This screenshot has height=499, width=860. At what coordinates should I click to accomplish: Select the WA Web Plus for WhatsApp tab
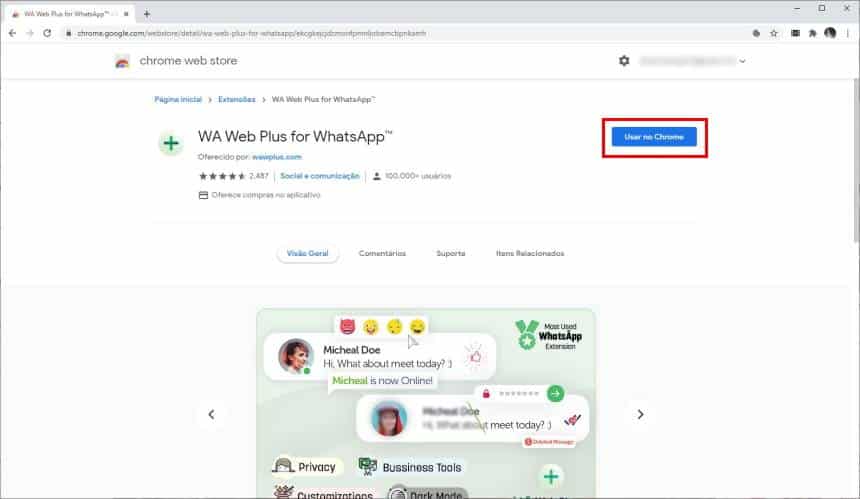pos(70,14)
